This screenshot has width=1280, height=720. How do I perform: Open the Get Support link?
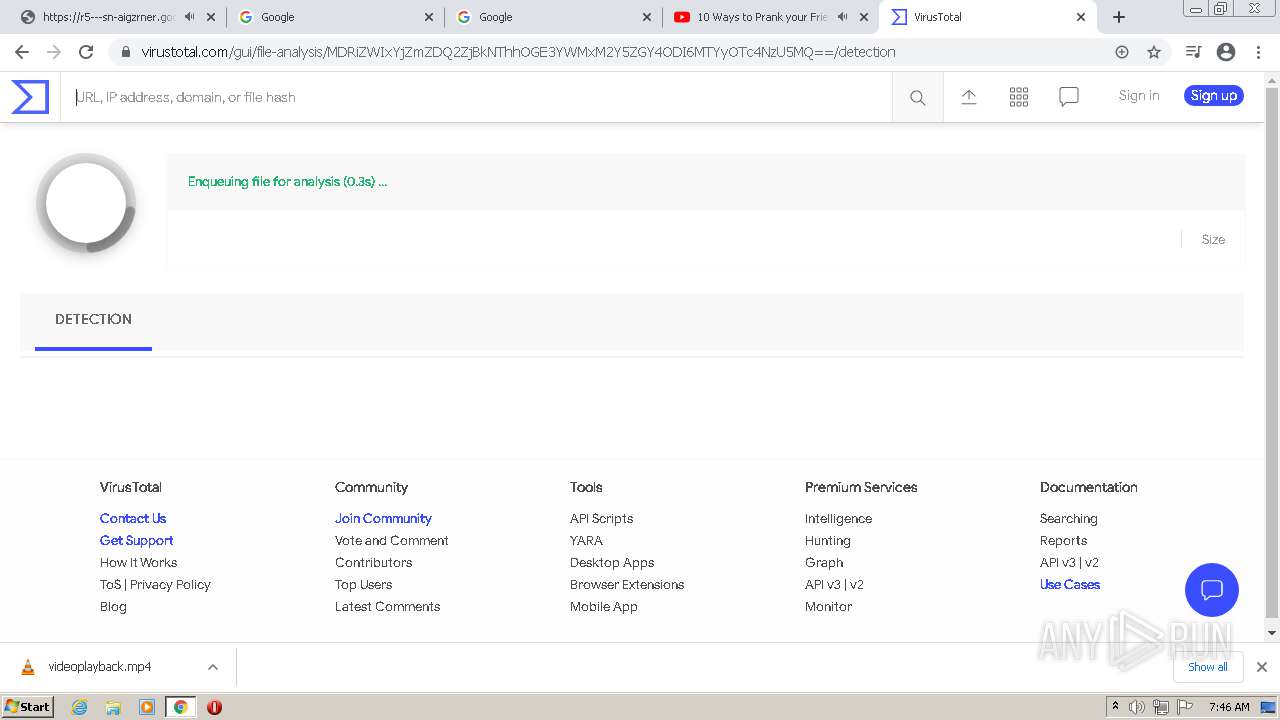(x=136, y=540)
